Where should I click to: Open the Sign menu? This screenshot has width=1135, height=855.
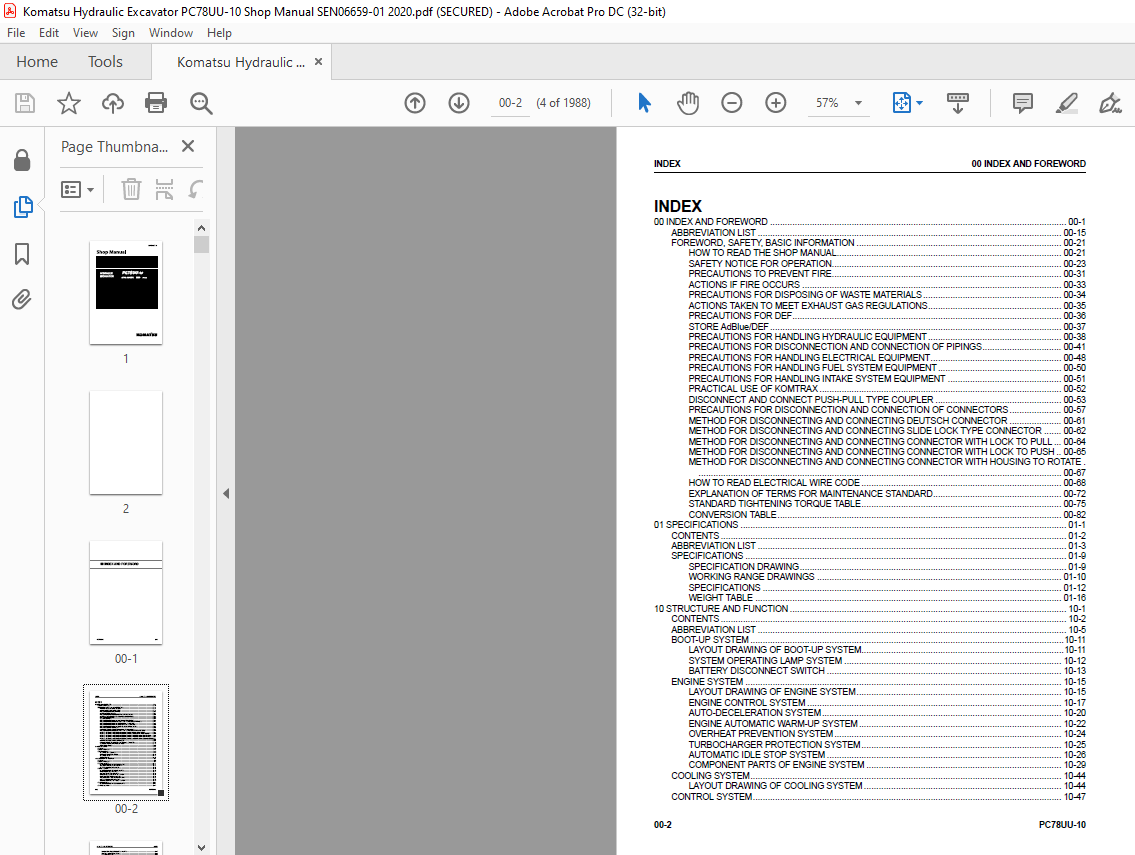[x=123, y=33]
